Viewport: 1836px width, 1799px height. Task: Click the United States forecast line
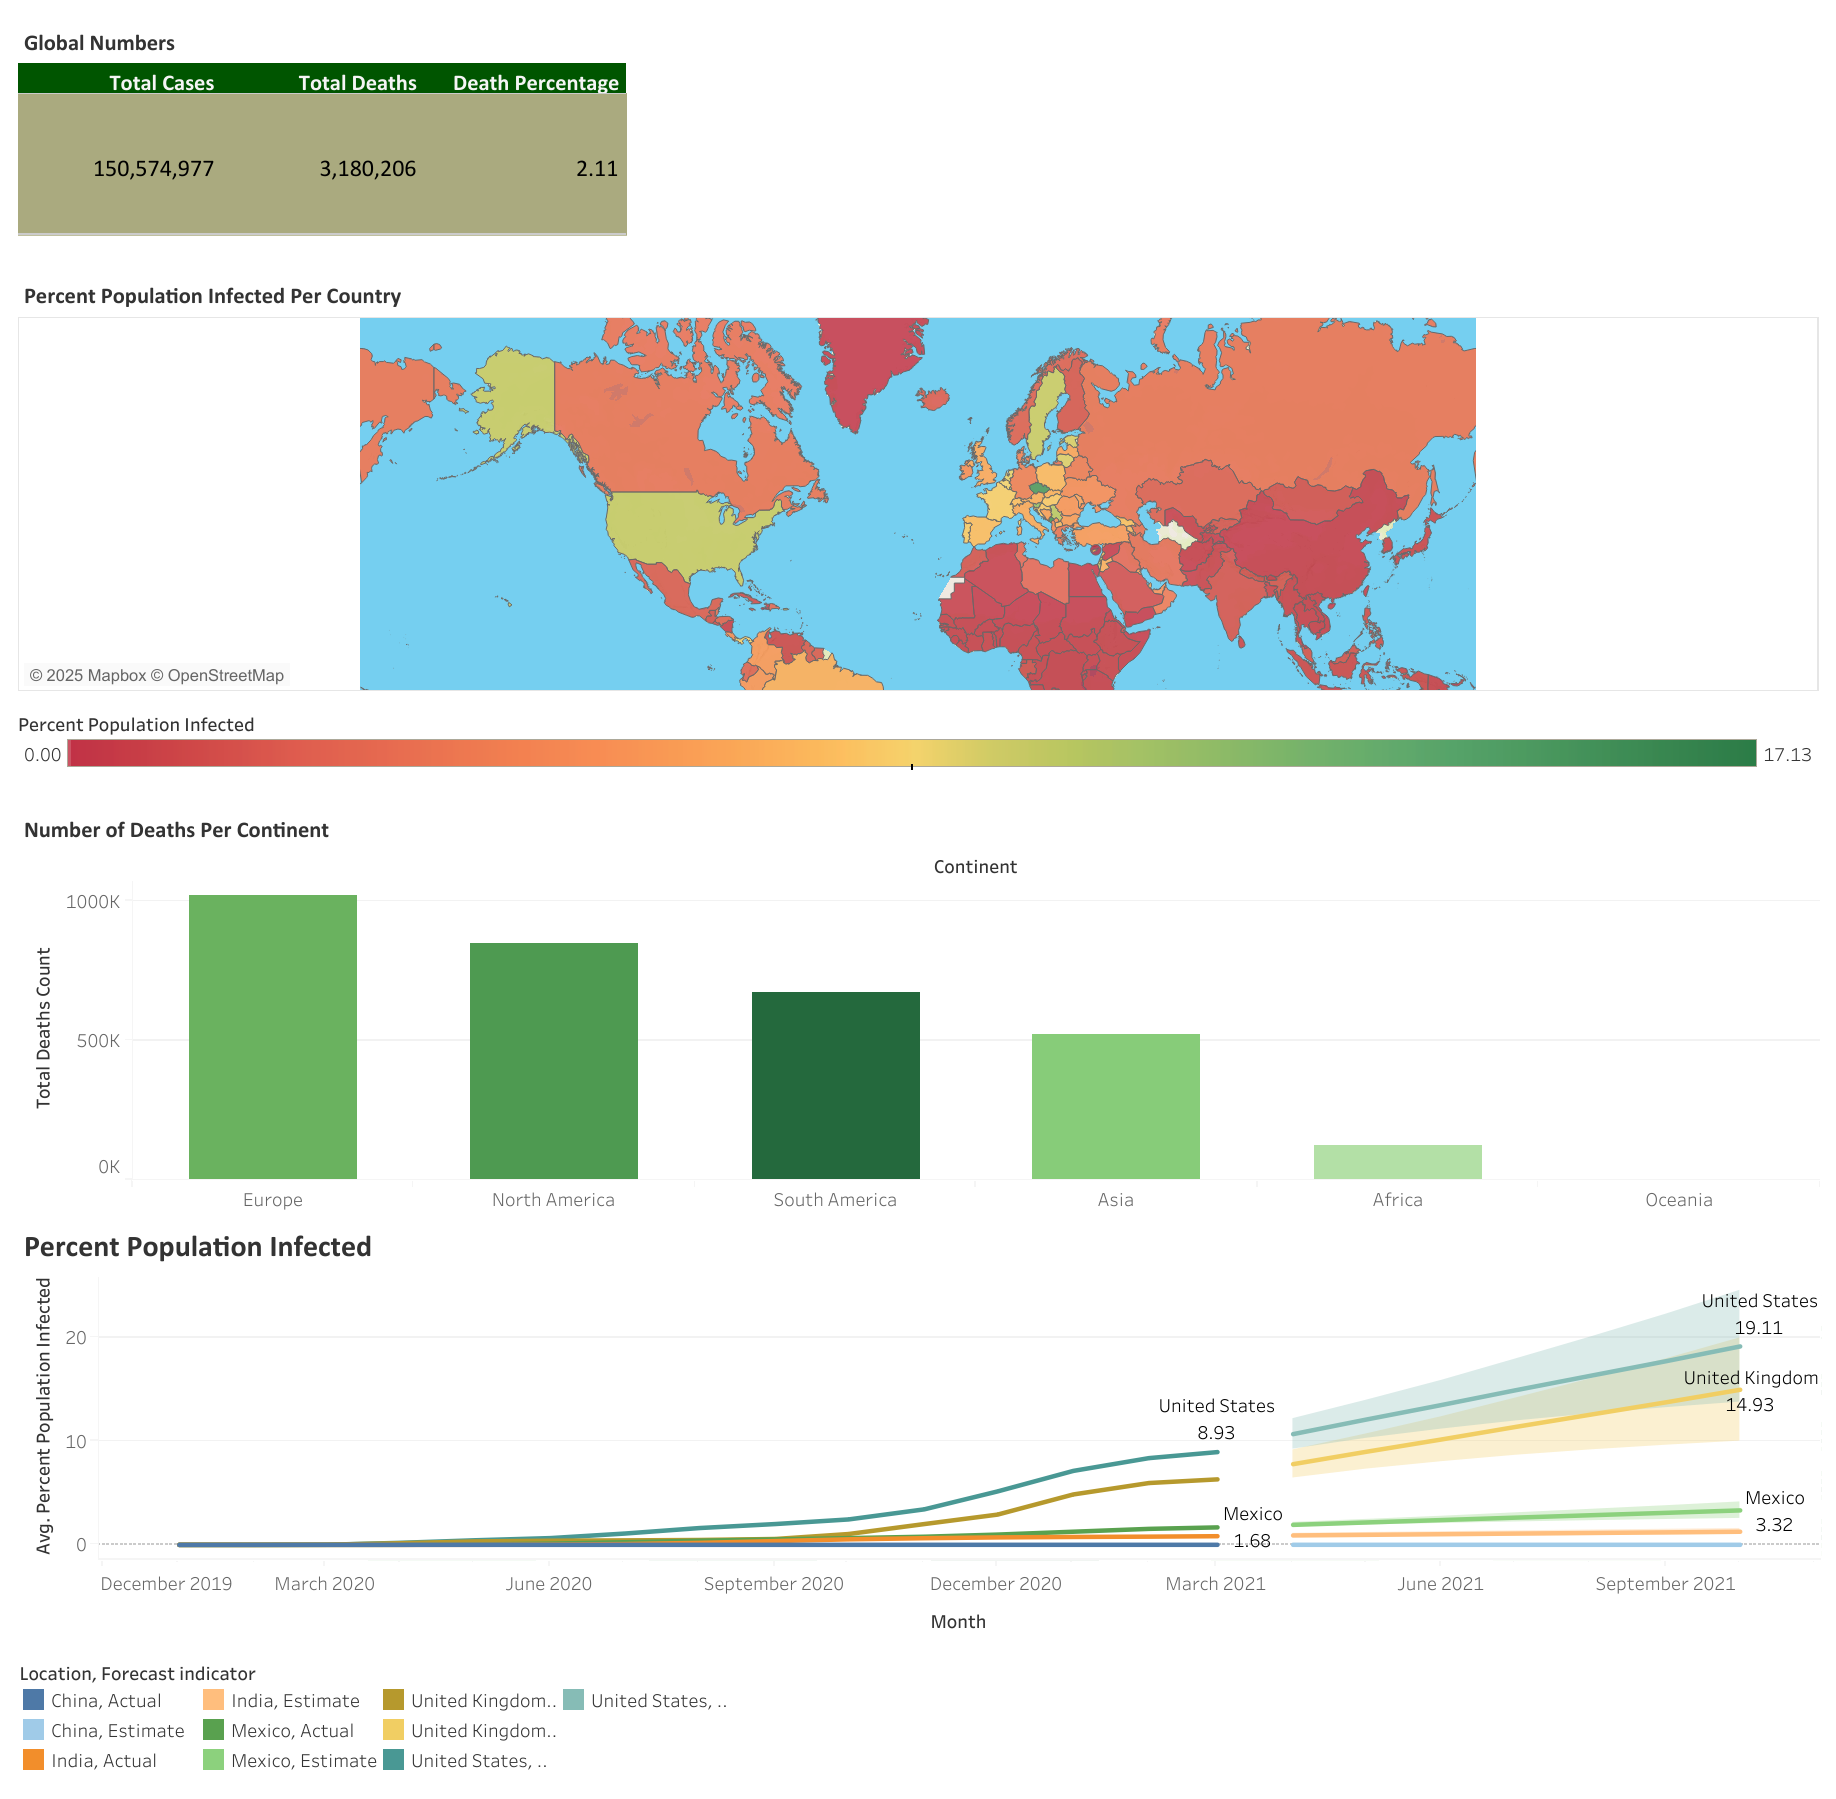1517,1390
